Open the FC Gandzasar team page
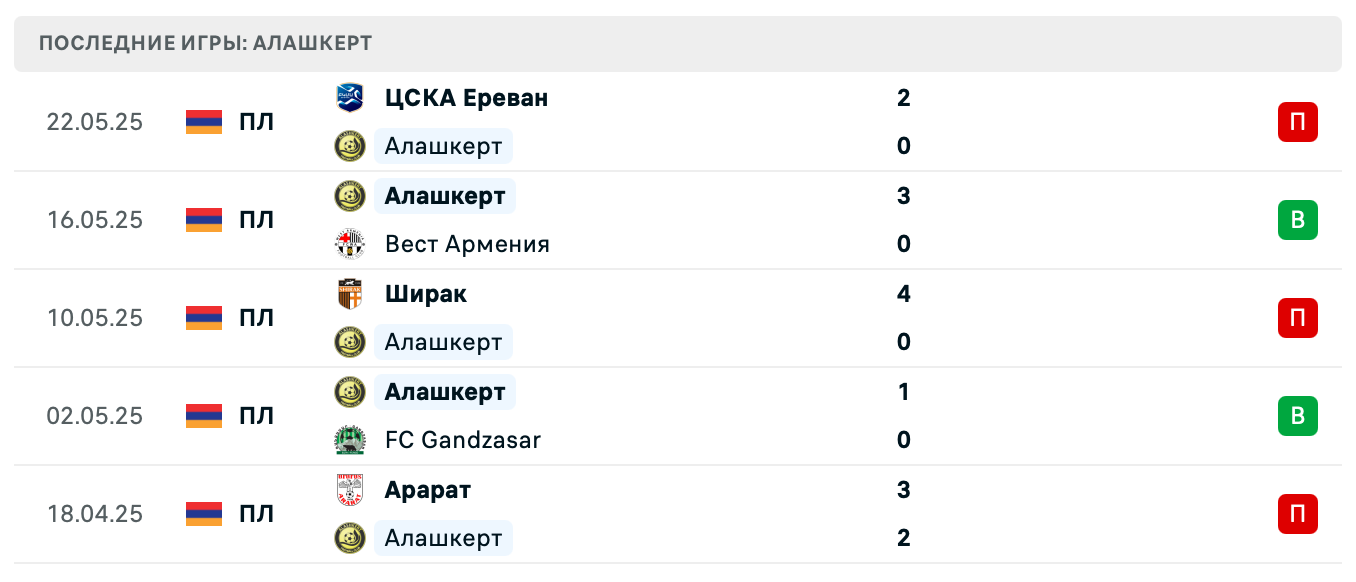 click(463, 440)
